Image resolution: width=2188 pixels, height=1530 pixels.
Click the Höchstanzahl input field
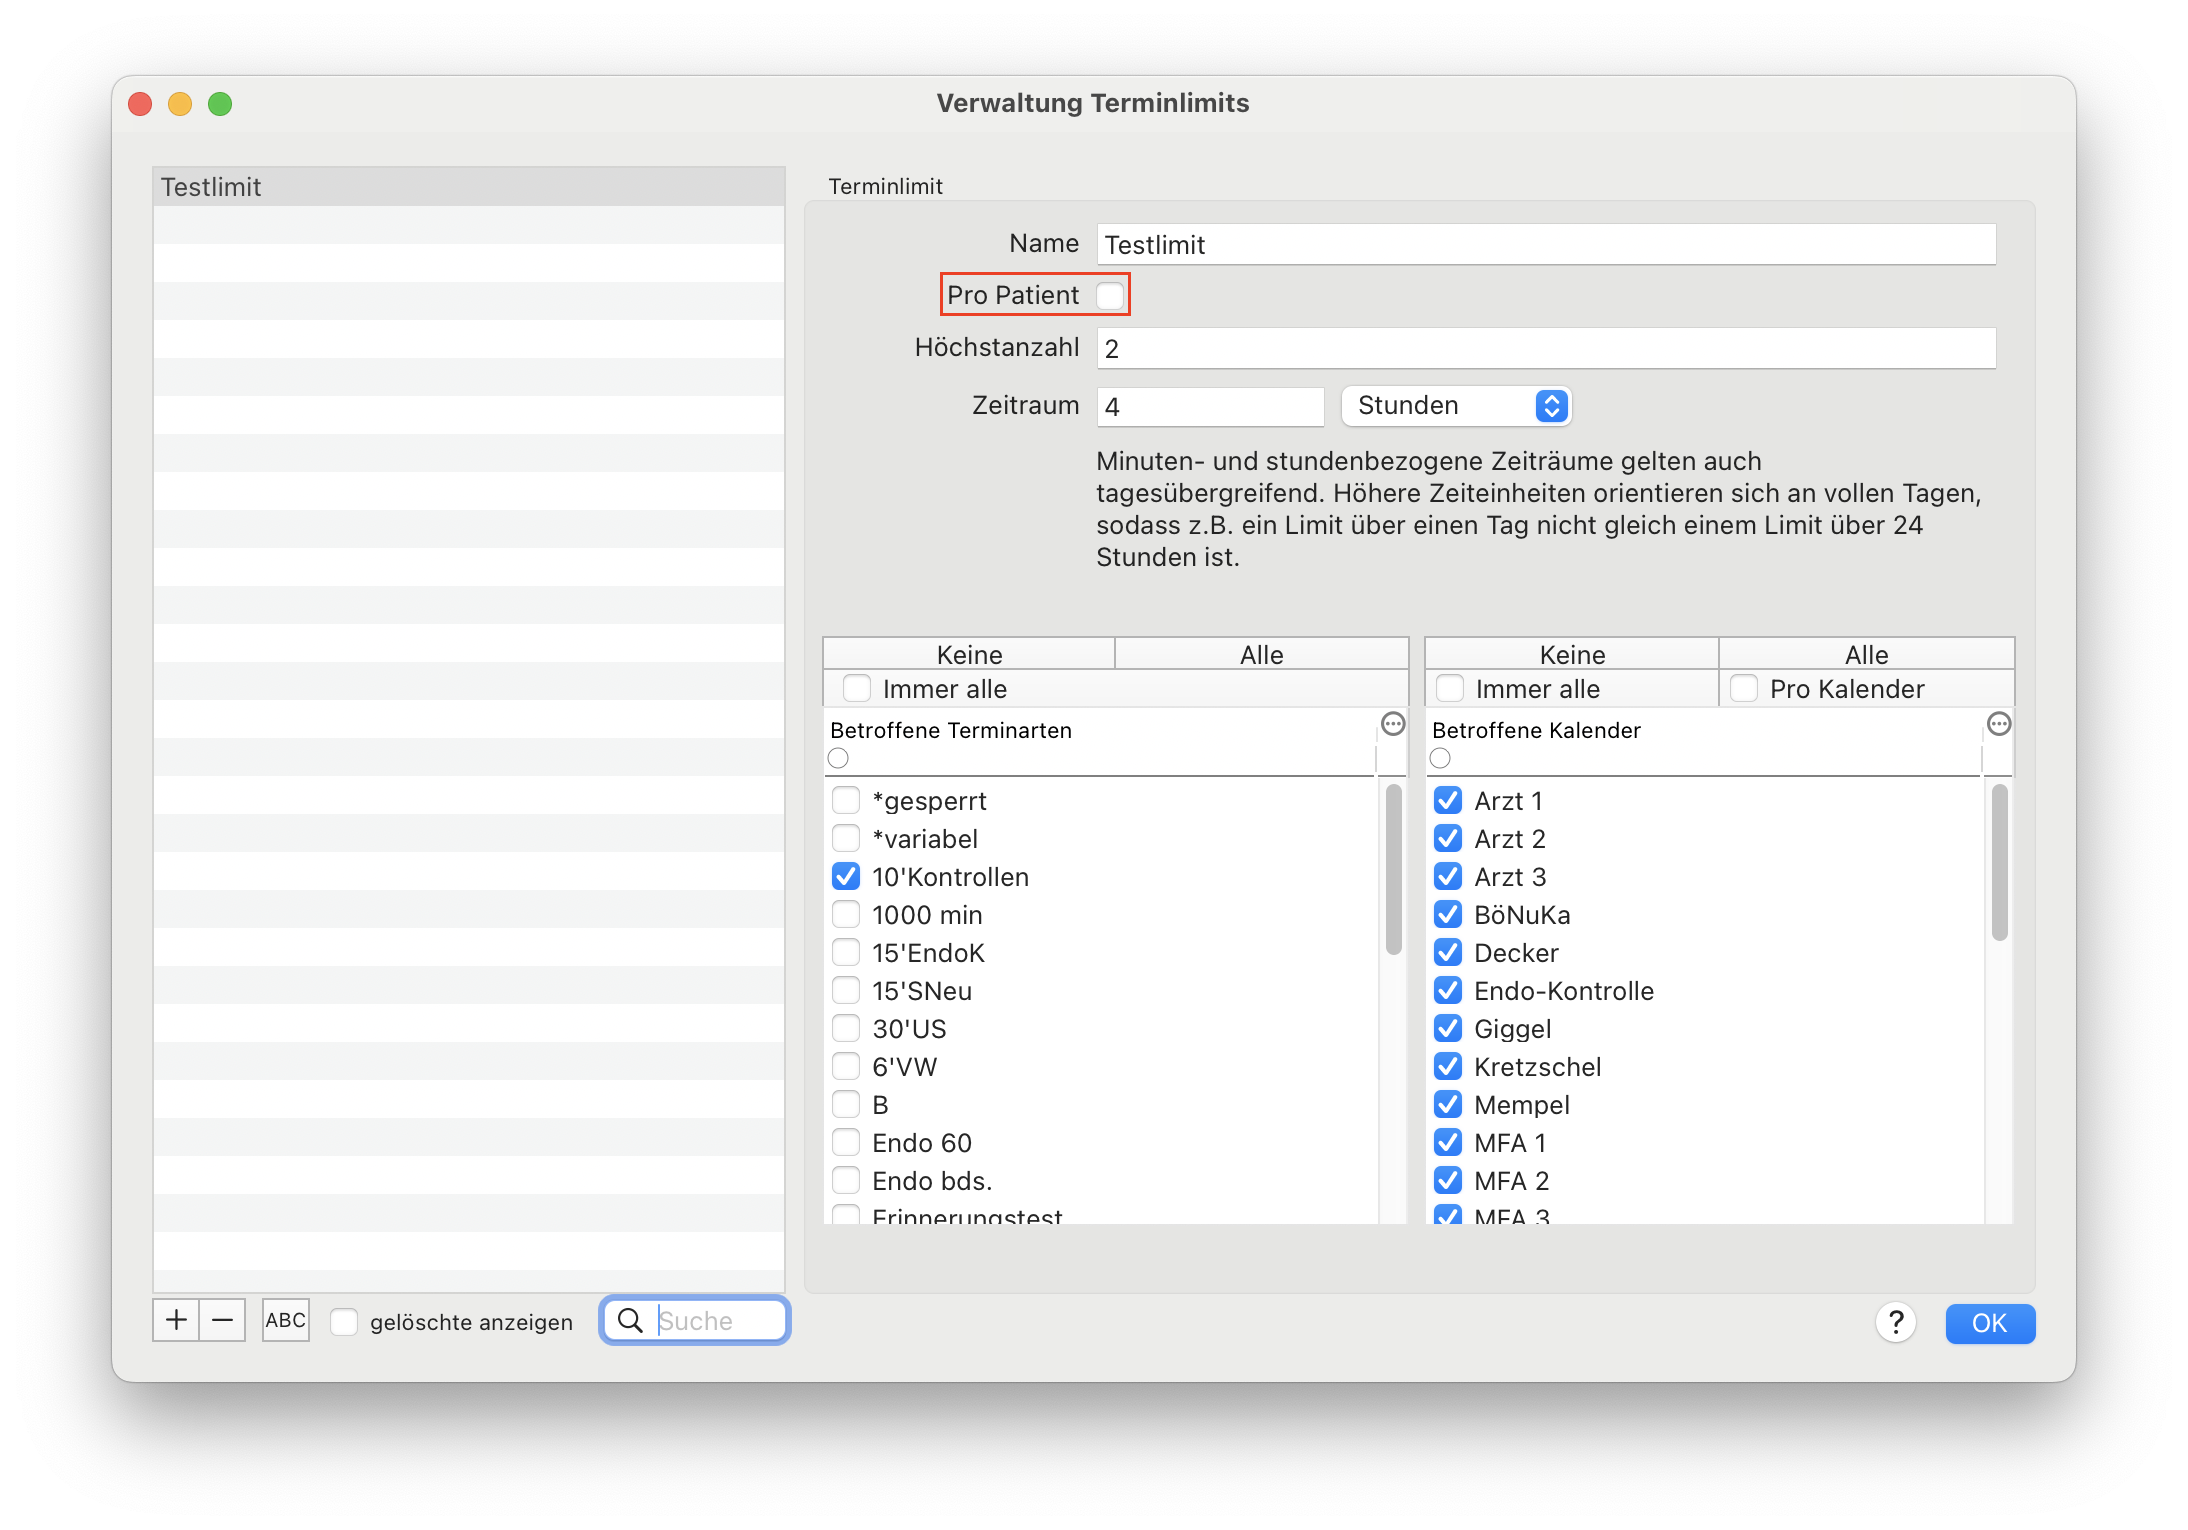[1546, 348]
